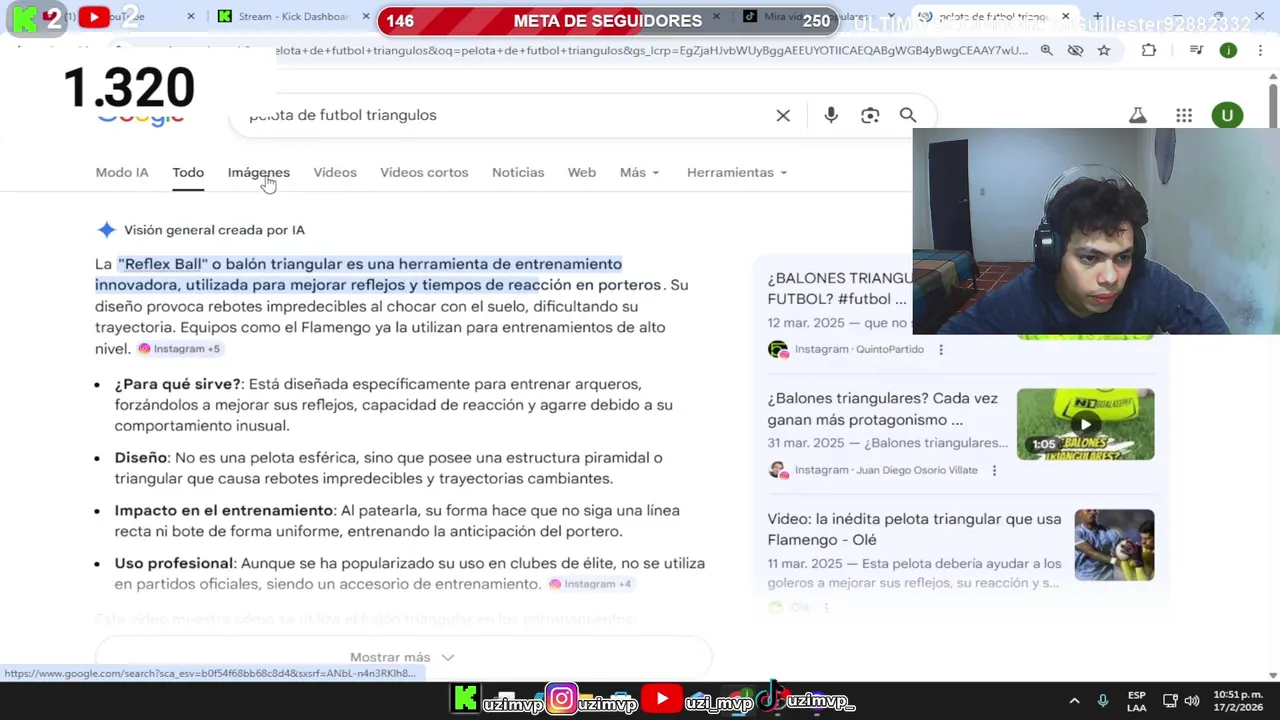Close the pelota de futbol tab
Screen dimensions: 1280x720
(x=1065, y=16)
